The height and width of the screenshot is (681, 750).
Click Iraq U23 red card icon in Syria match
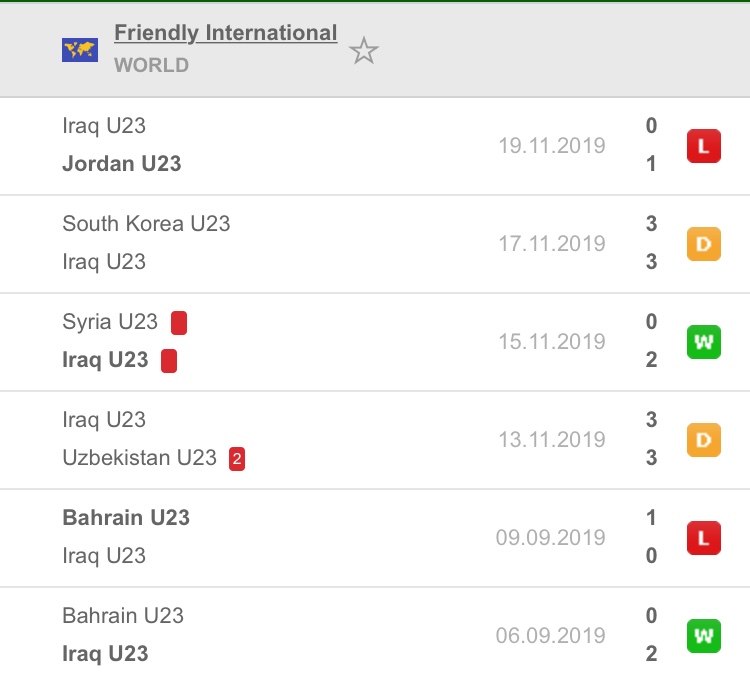pos(169,361)
